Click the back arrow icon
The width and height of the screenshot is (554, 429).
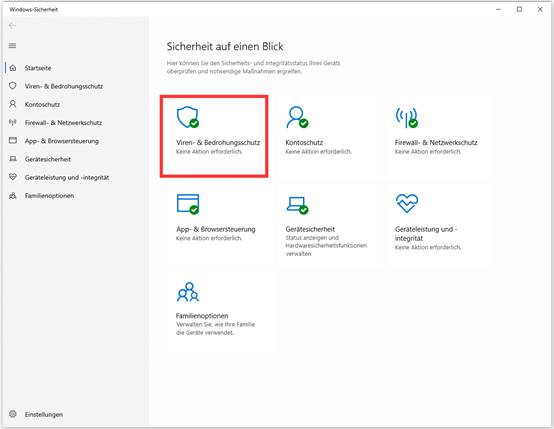(12, 25)
